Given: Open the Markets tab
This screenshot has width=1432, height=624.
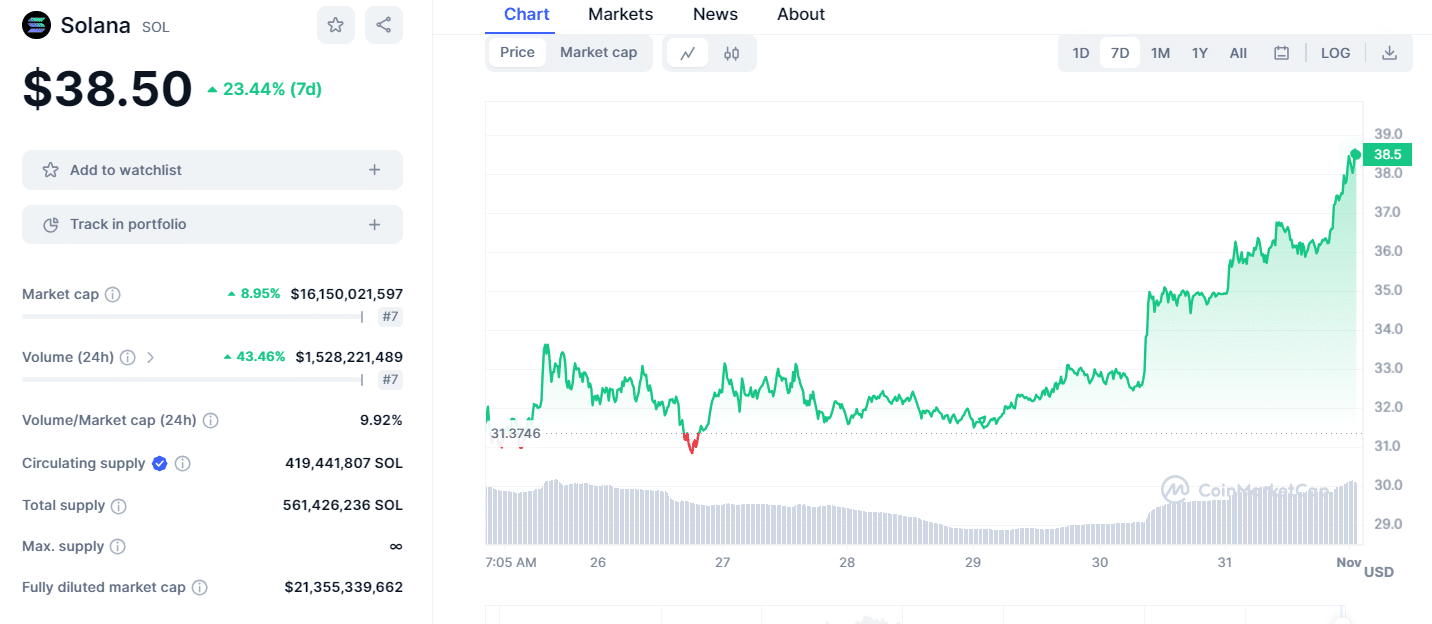Looking at the screenshot, I should click(620, 14).
